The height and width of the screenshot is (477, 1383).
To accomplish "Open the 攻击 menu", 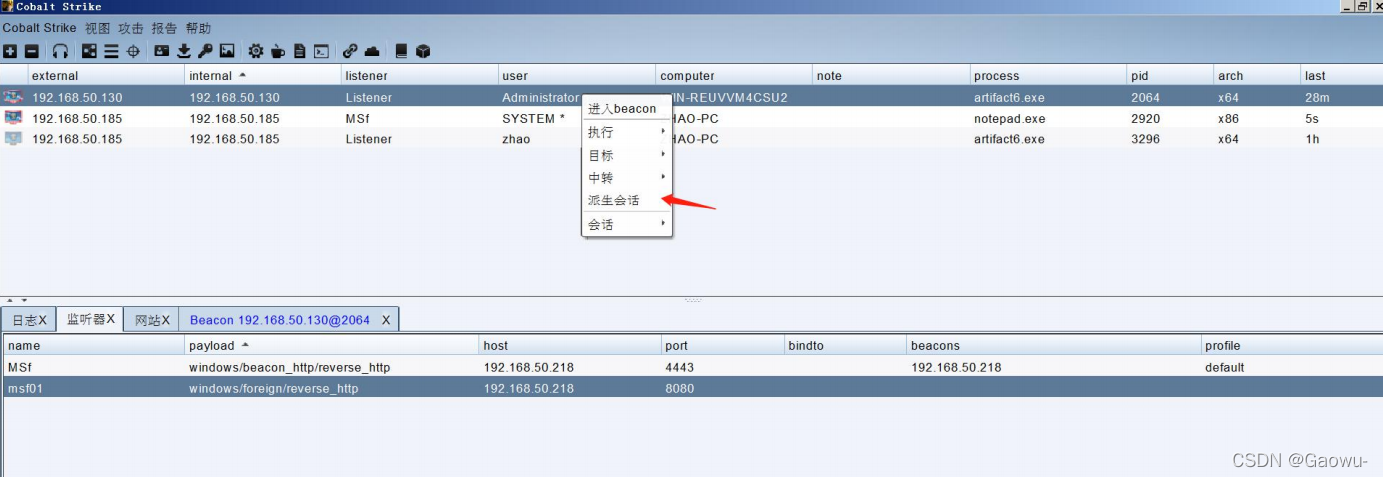I will (x=130, y=28).
